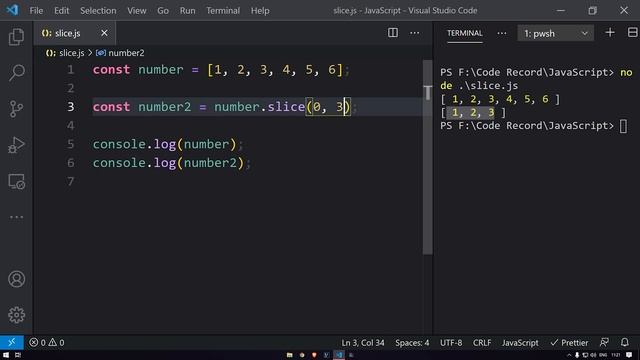Viewport: 640px width, 360px height.
Task: Click '[ 1, 2, 3, 4, 5, 6 ]' terminal output
Action: coord(500,99)
